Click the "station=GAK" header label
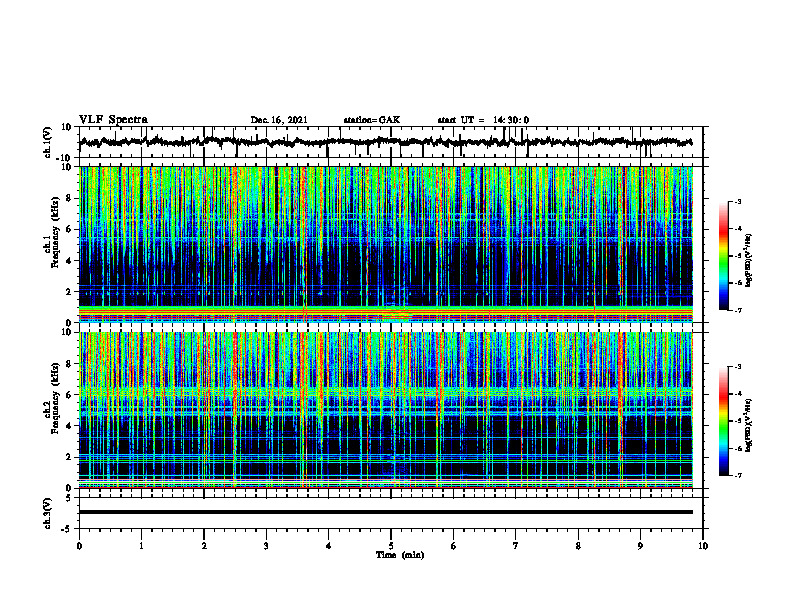Screen dimensions: 792x612 click(x=372, y=120)
